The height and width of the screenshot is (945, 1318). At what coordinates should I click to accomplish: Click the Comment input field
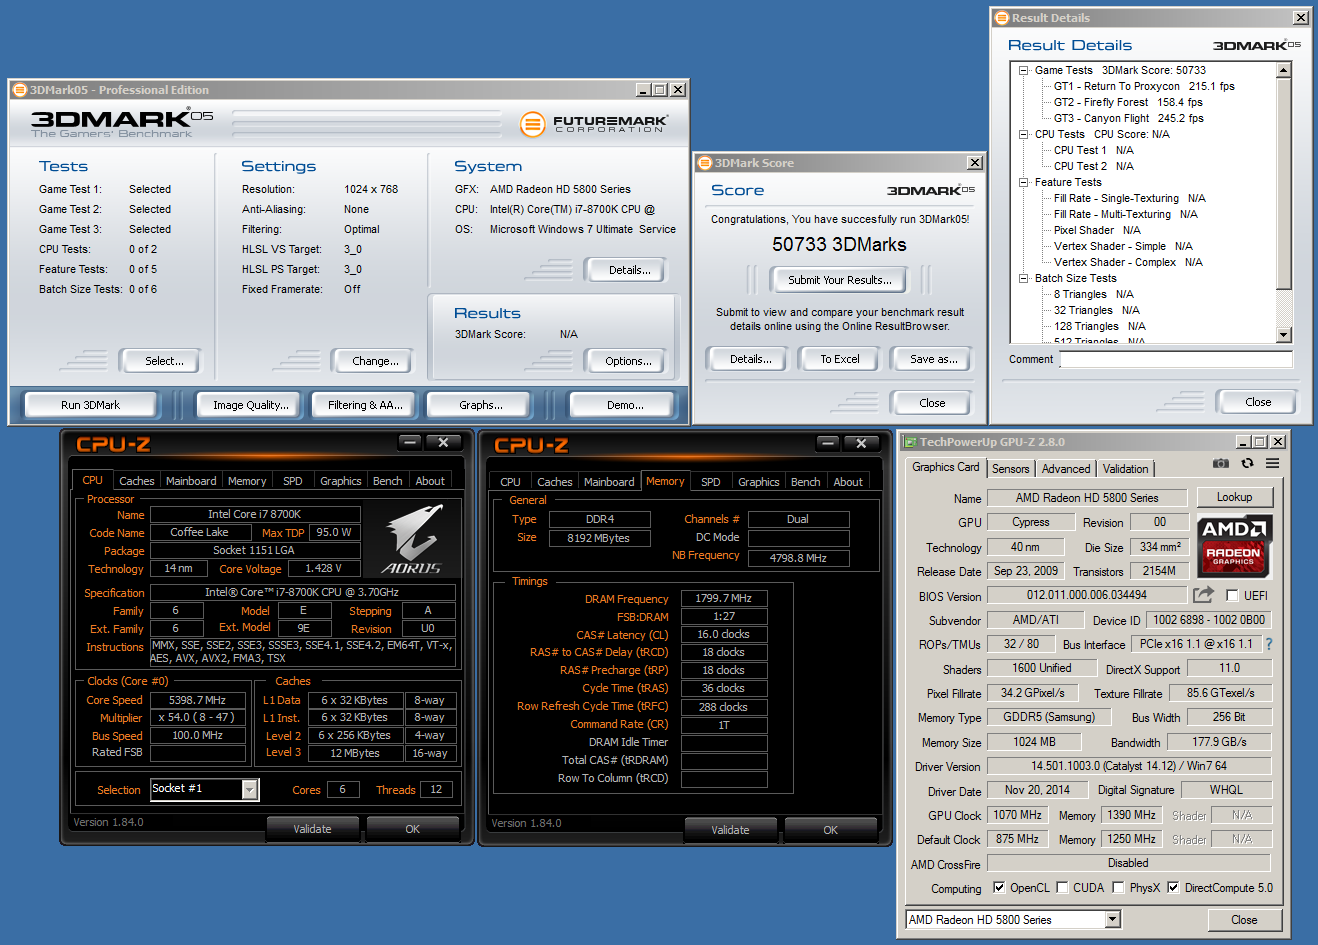(1176, 360)
